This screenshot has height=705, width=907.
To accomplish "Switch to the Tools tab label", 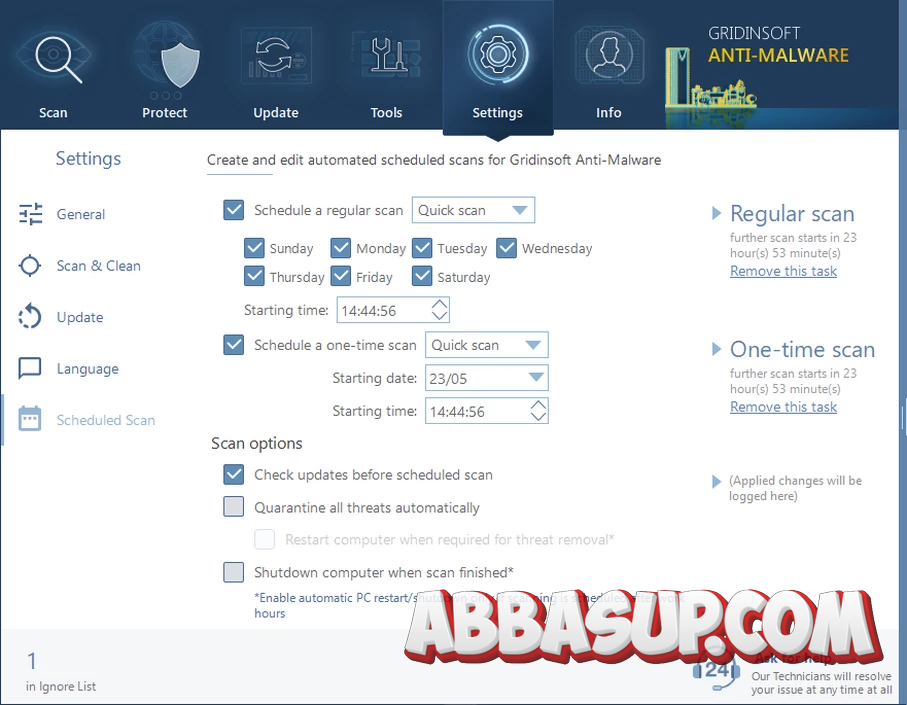I will pyautogui.click(x=386, y=113).
